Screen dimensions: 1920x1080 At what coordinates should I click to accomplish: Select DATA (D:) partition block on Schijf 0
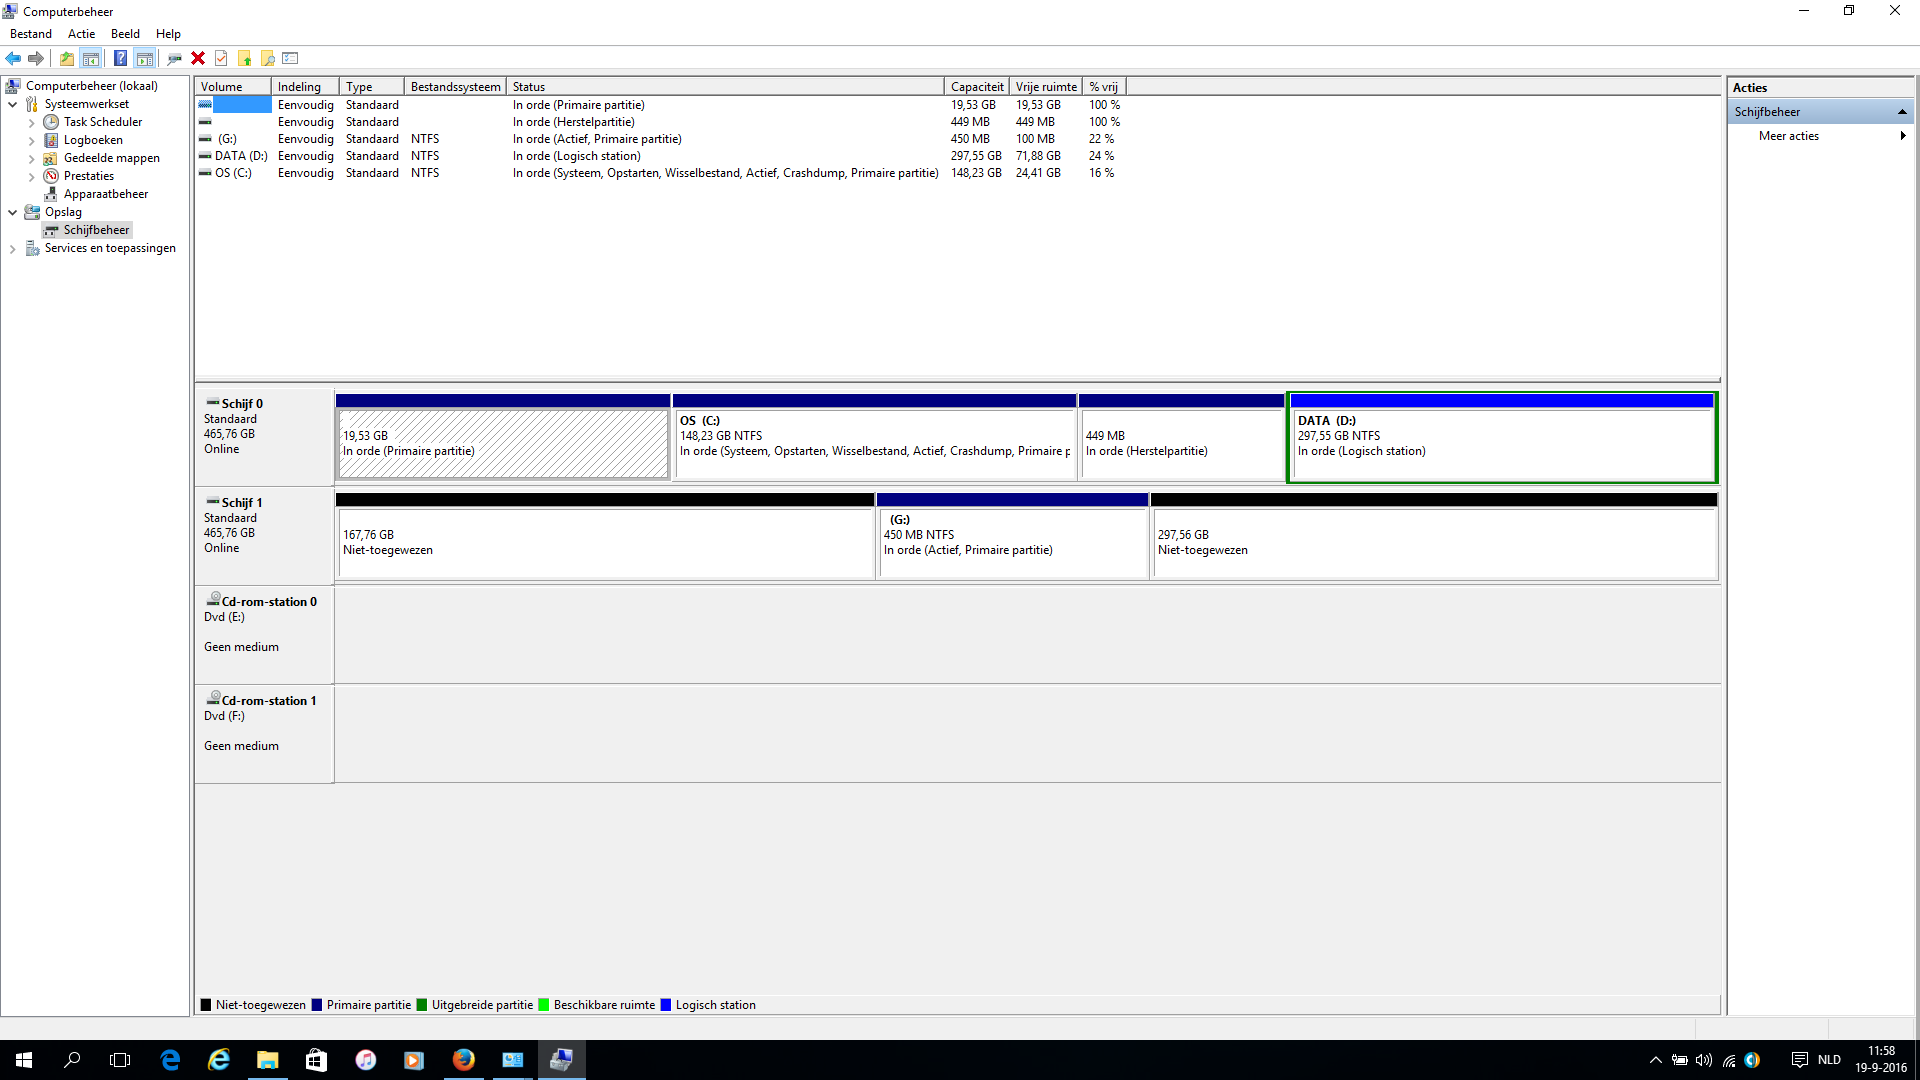point(1502,437)
